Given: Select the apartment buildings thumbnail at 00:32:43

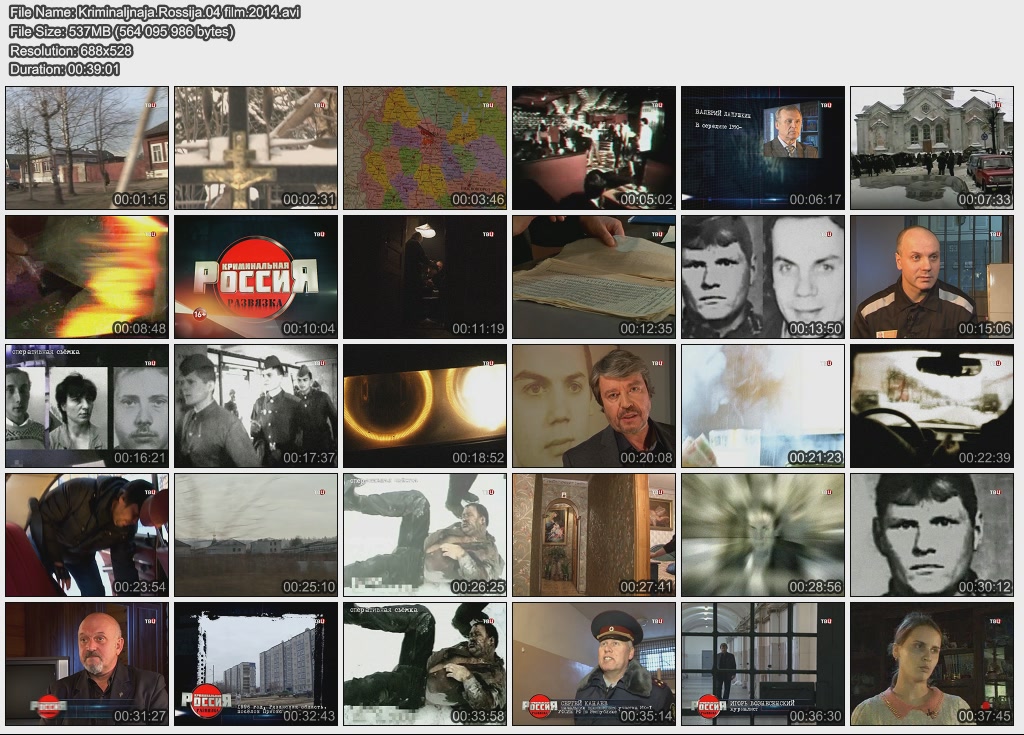Looking at the screenshot, I should pyautogui.click(x=256, y=663).
